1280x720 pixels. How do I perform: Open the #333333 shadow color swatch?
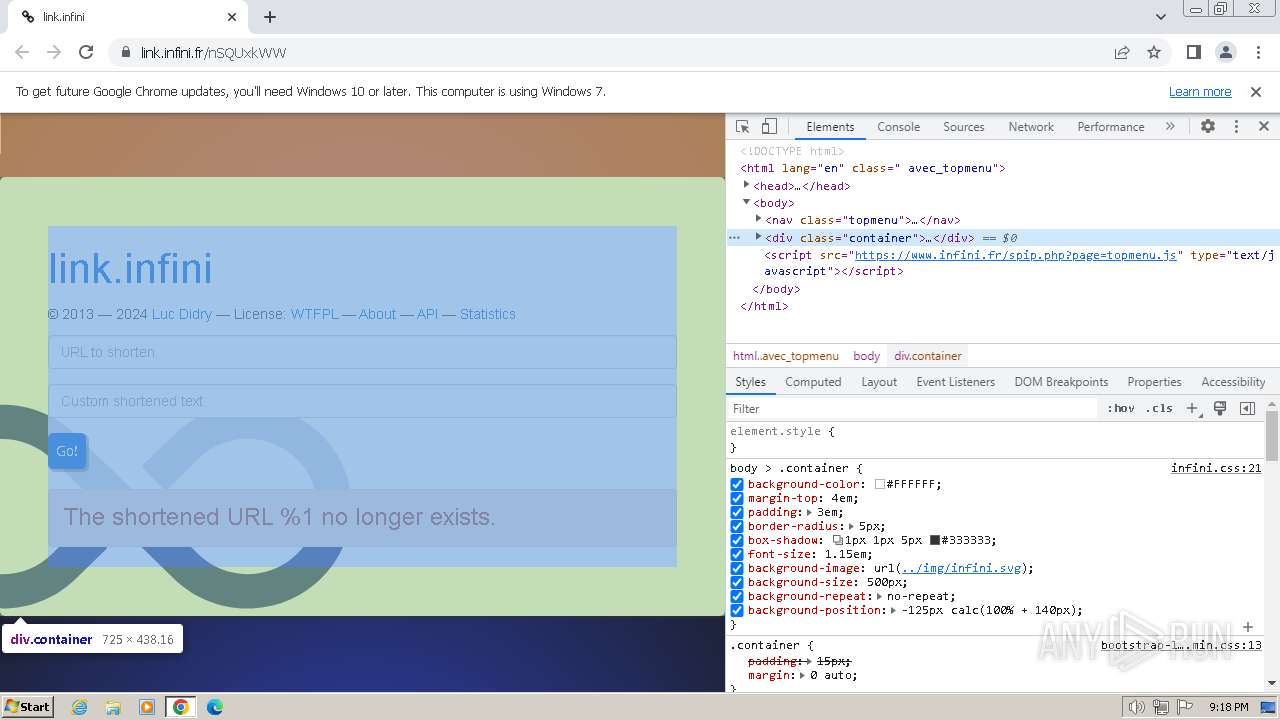(x=935, y=540)
